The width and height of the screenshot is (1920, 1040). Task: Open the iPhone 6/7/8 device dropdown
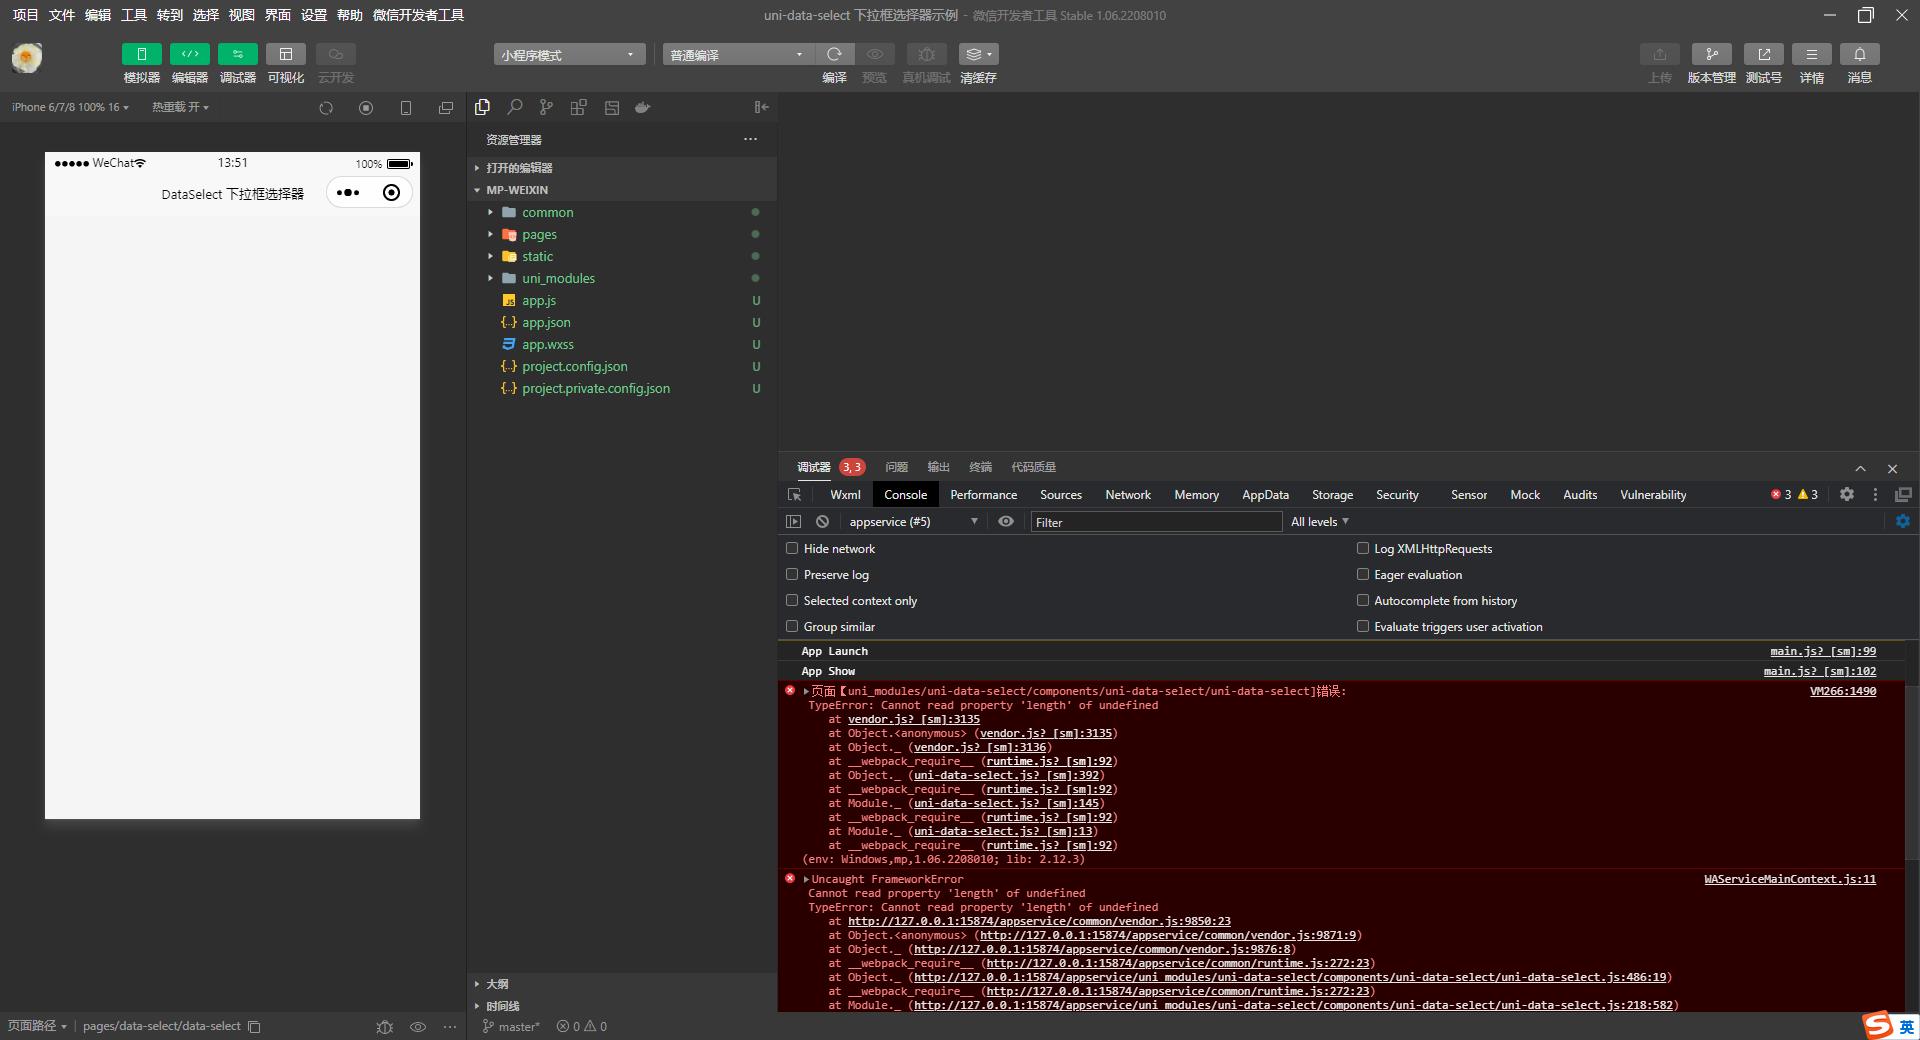click(70, 107)
